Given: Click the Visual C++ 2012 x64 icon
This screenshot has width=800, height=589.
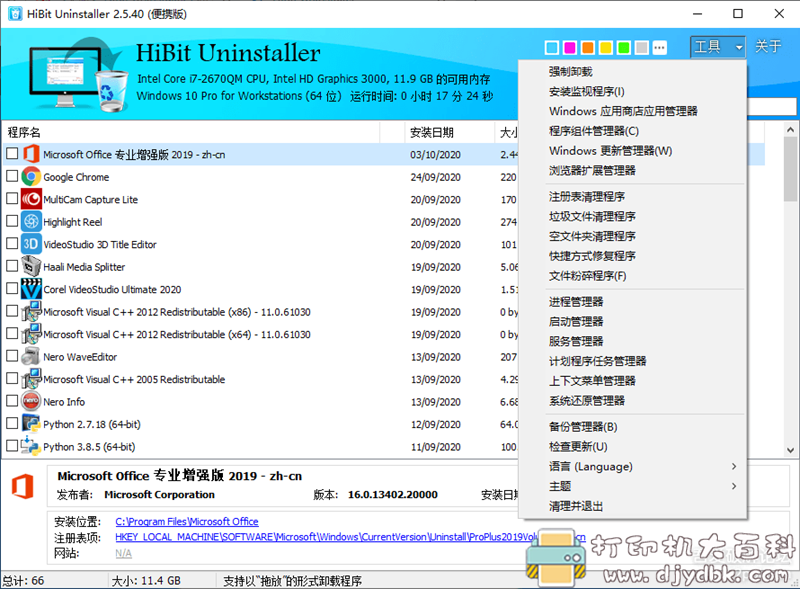Looking at the screenshot, I should (x=31, y=334).
